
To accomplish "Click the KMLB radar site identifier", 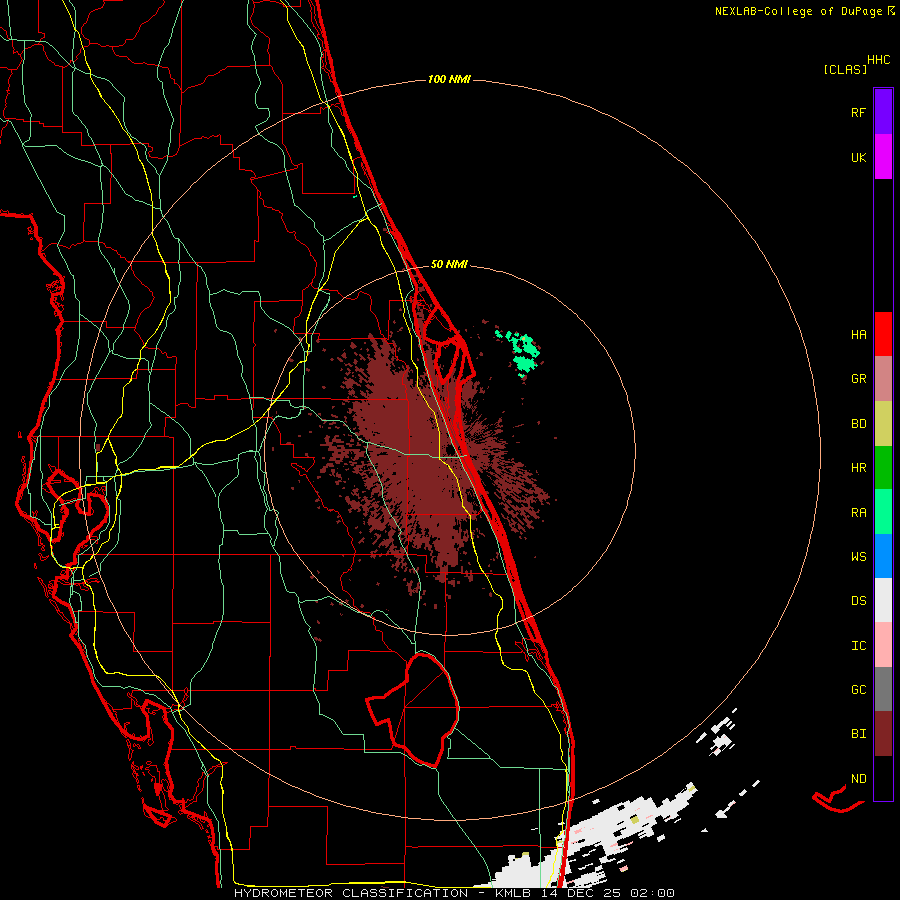I will pyautogui.click(x=516, y=893).
